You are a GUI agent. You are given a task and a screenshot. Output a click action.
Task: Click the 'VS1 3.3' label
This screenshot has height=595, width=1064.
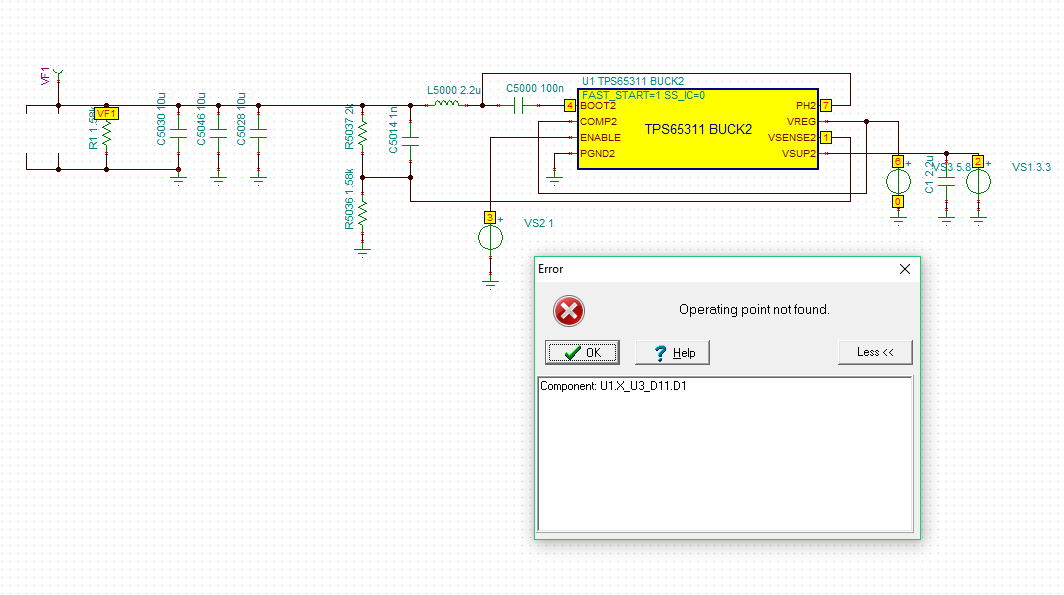click(x=1031, y=167)
